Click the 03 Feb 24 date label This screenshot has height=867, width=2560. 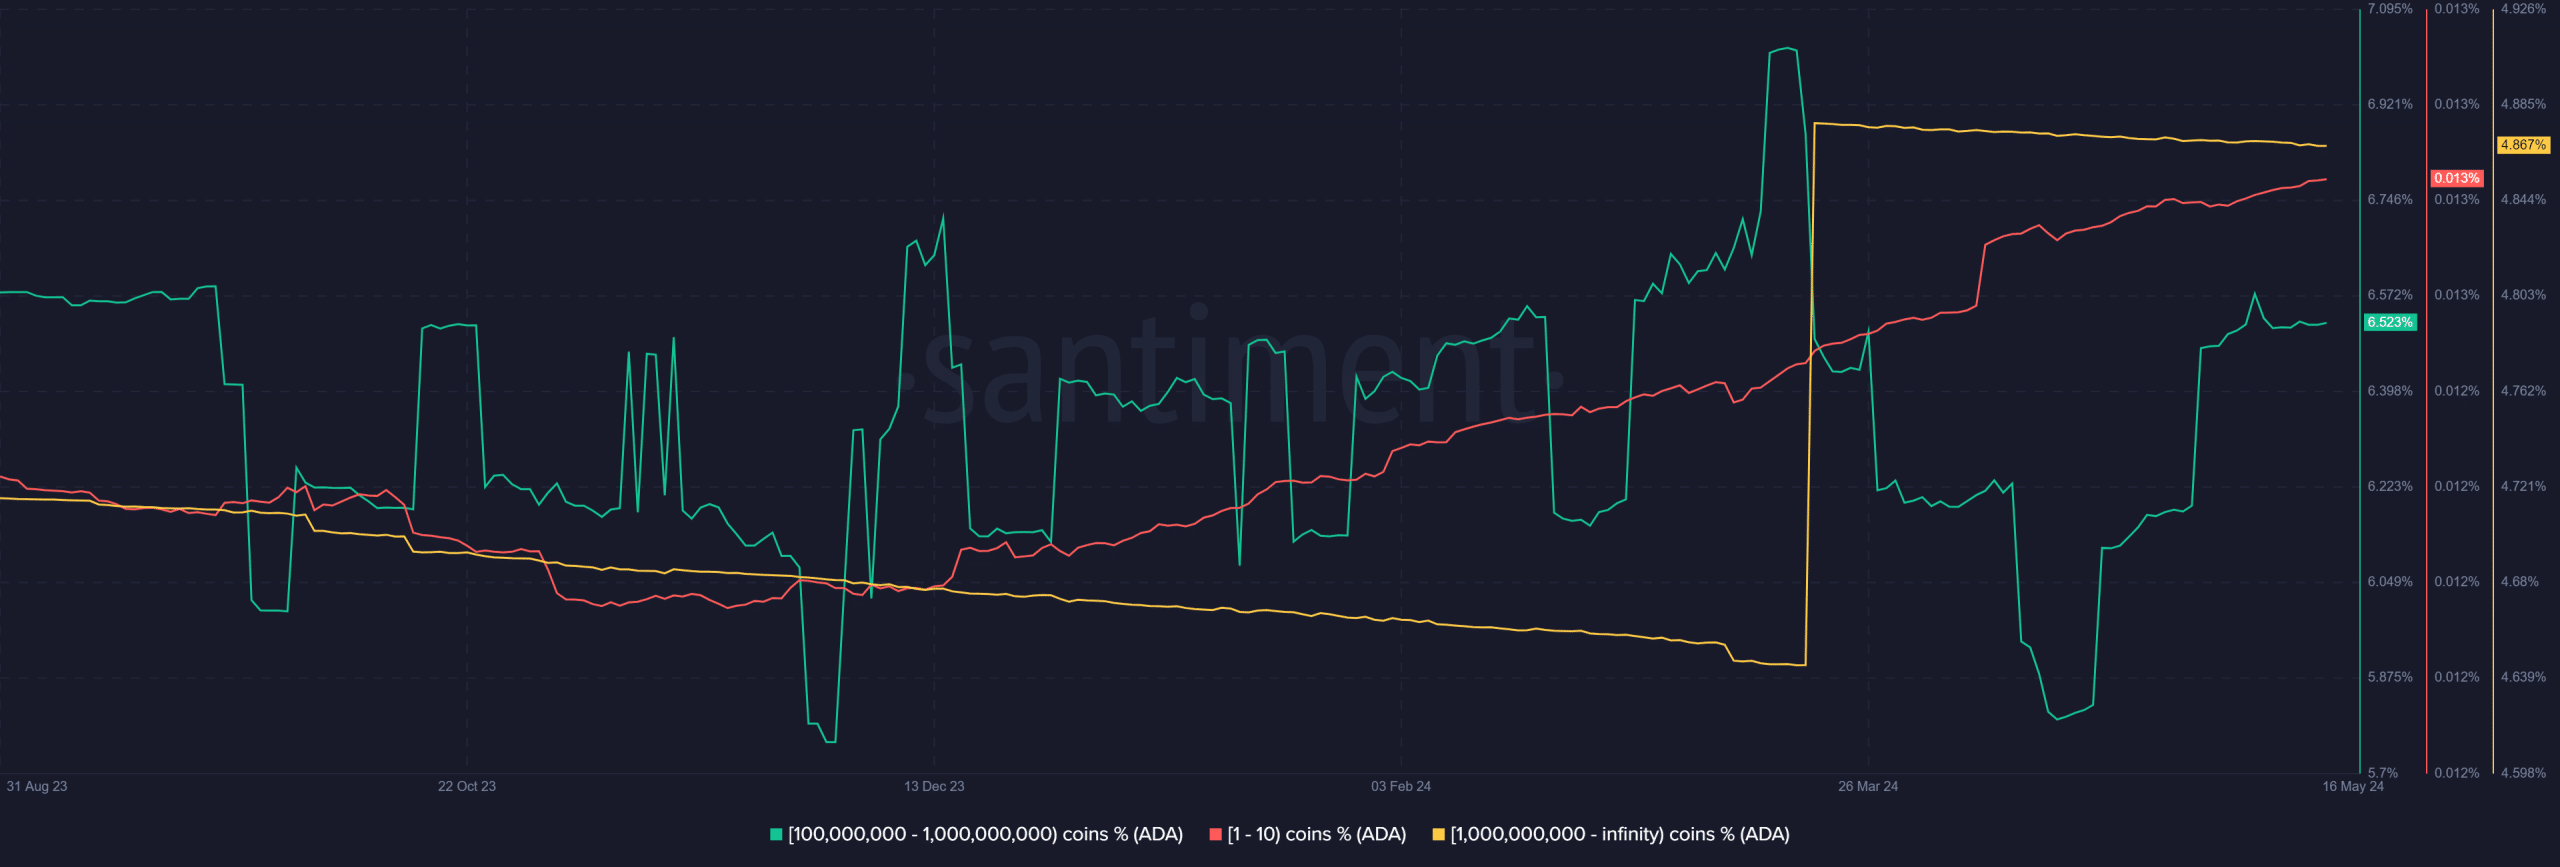1401,786
